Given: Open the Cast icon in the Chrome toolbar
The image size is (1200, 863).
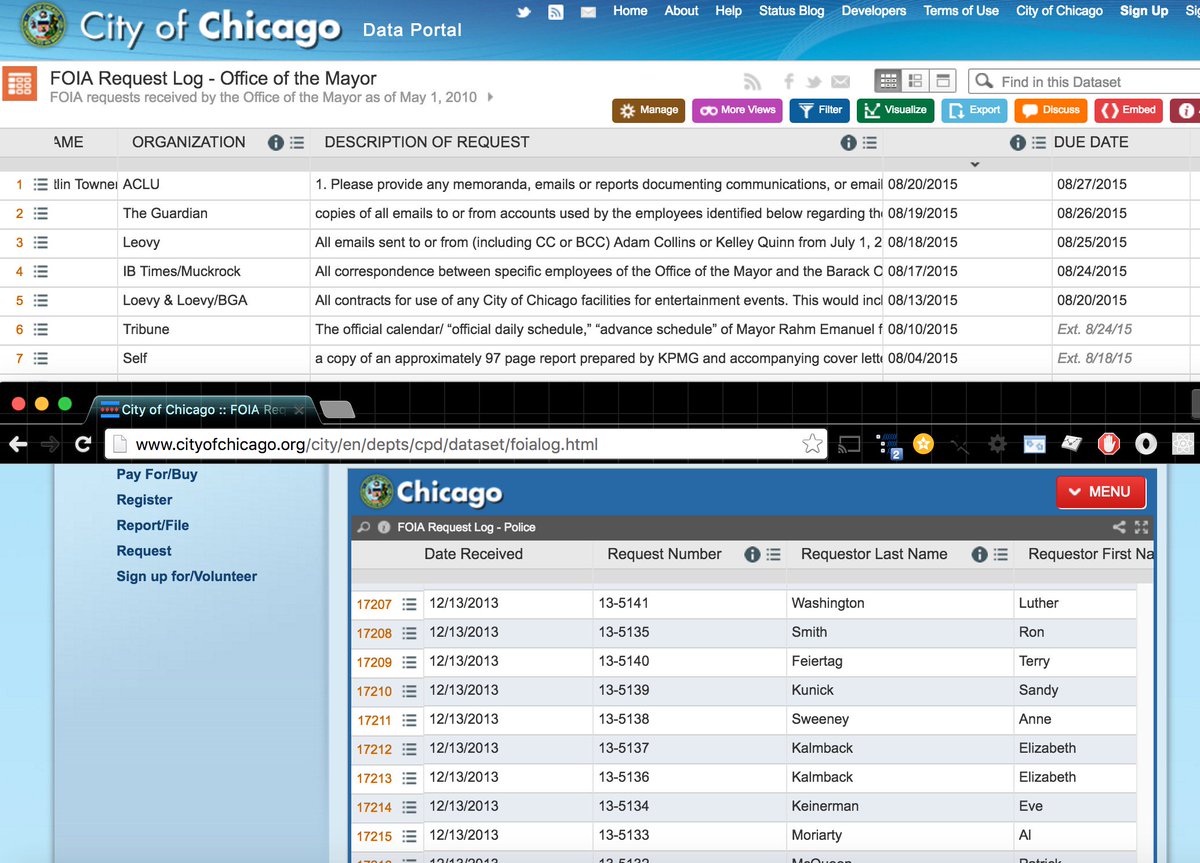Looking at the screenshot, I should (849, 444).
